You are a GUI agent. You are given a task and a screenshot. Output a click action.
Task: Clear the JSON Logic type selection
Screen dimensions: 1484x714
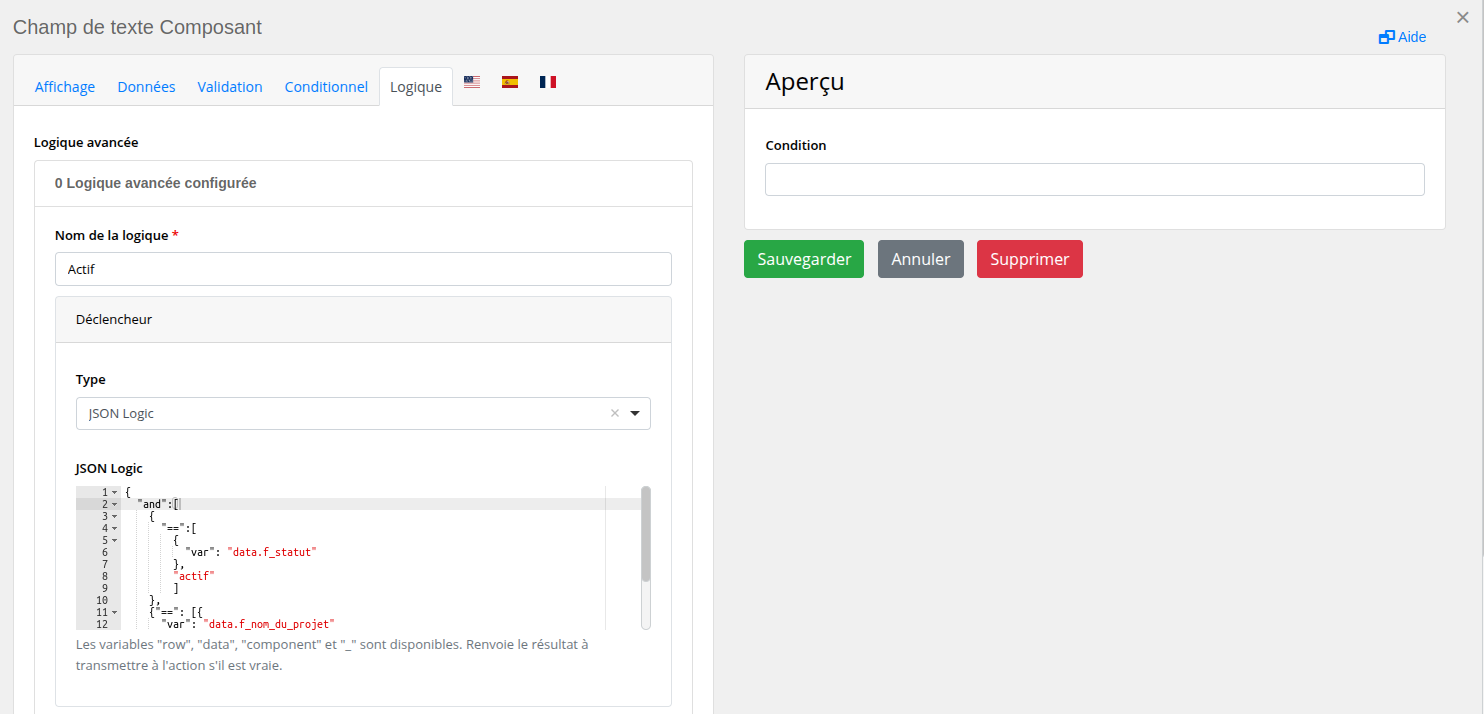[x=615, y=413]
